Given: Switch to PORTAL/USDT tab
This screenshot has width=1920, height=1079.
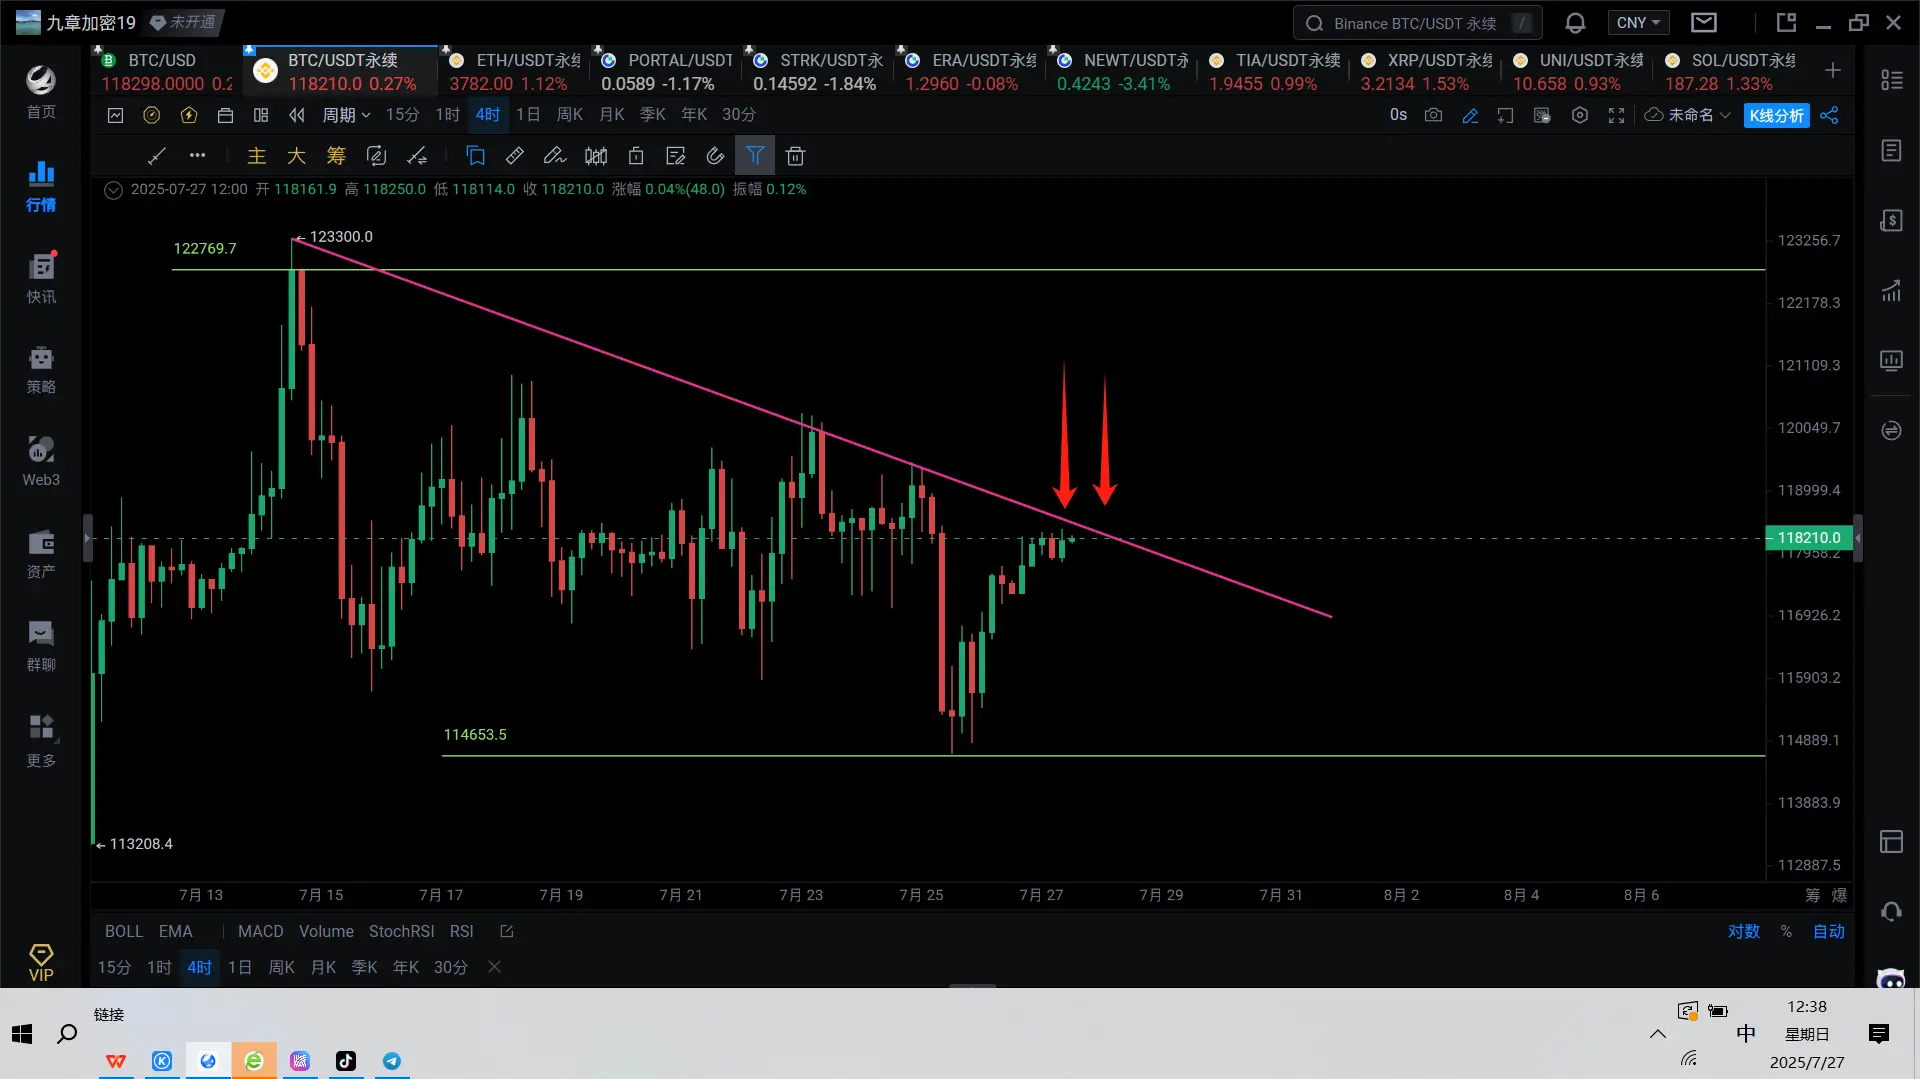Looking at the screenshot, I should (667, 71).
